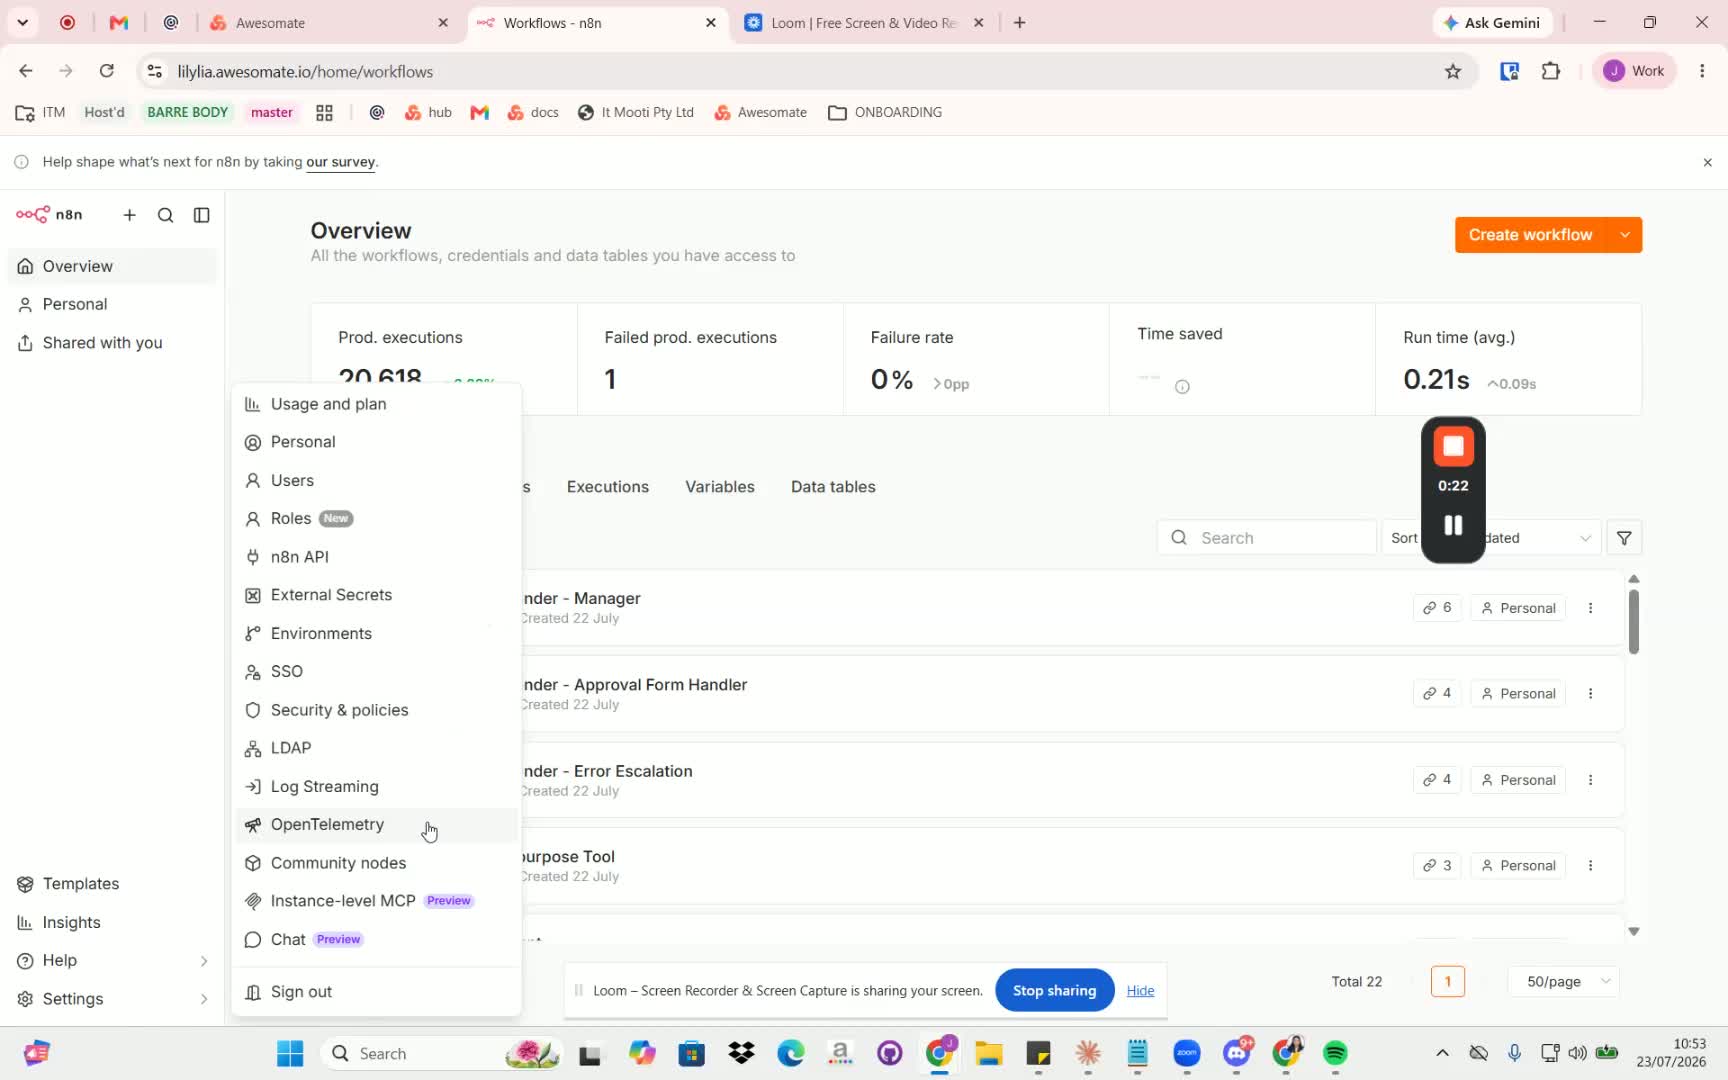Open Zoom from the taskbar
Image resolution: width=1728 pixels, height=1080 pixels.
point(1187,1053)
